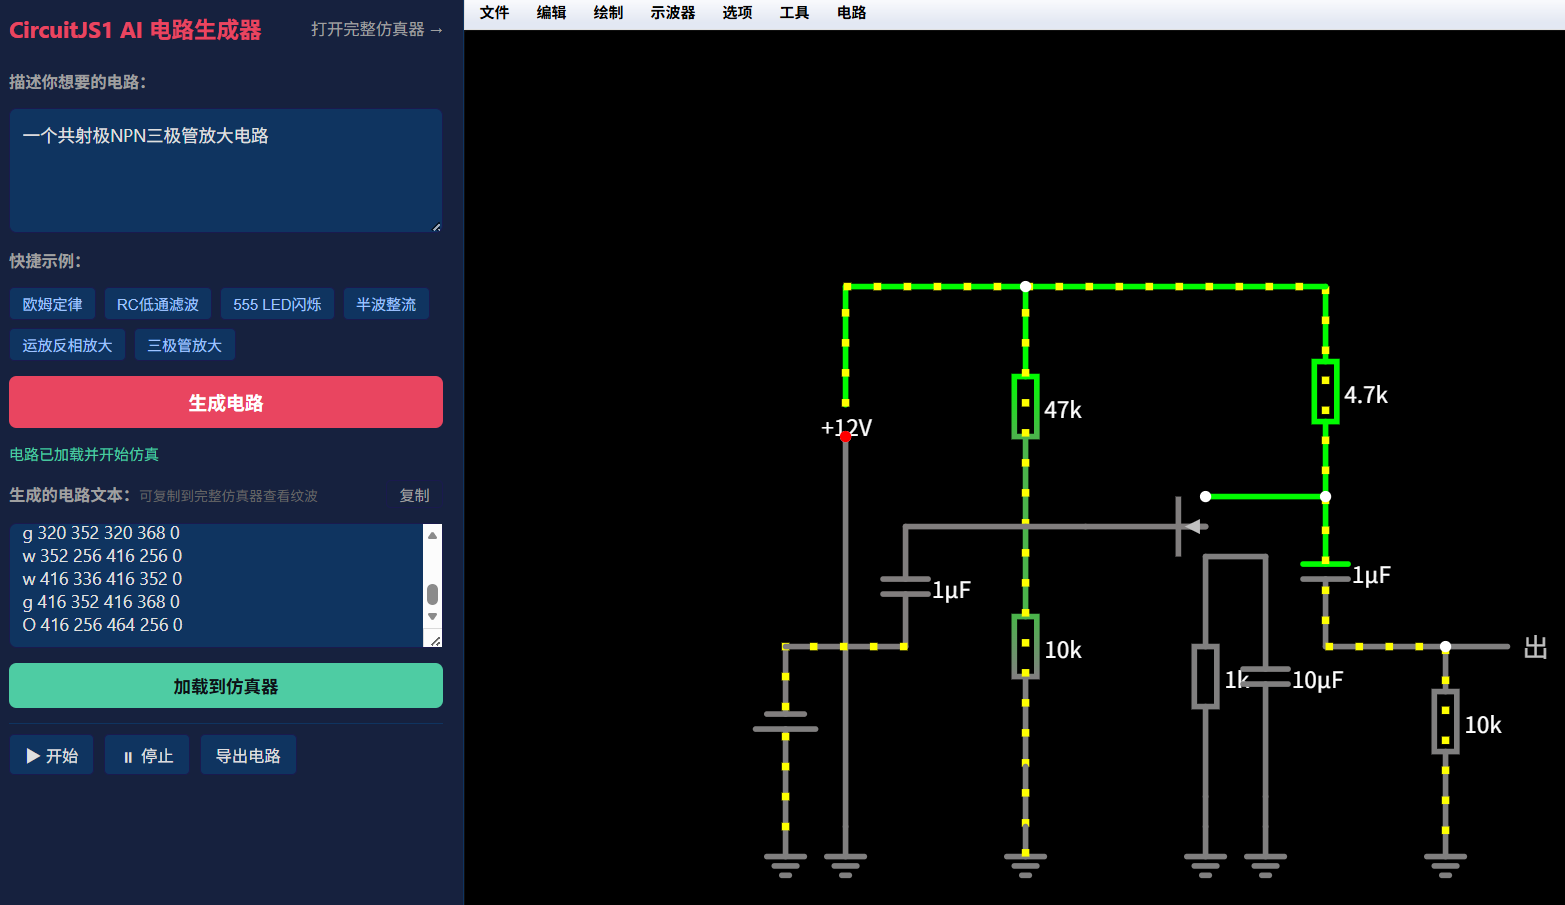Choose the 半波整流 quick example
This screenshot has height=905, width=1565.
[386, 304]
